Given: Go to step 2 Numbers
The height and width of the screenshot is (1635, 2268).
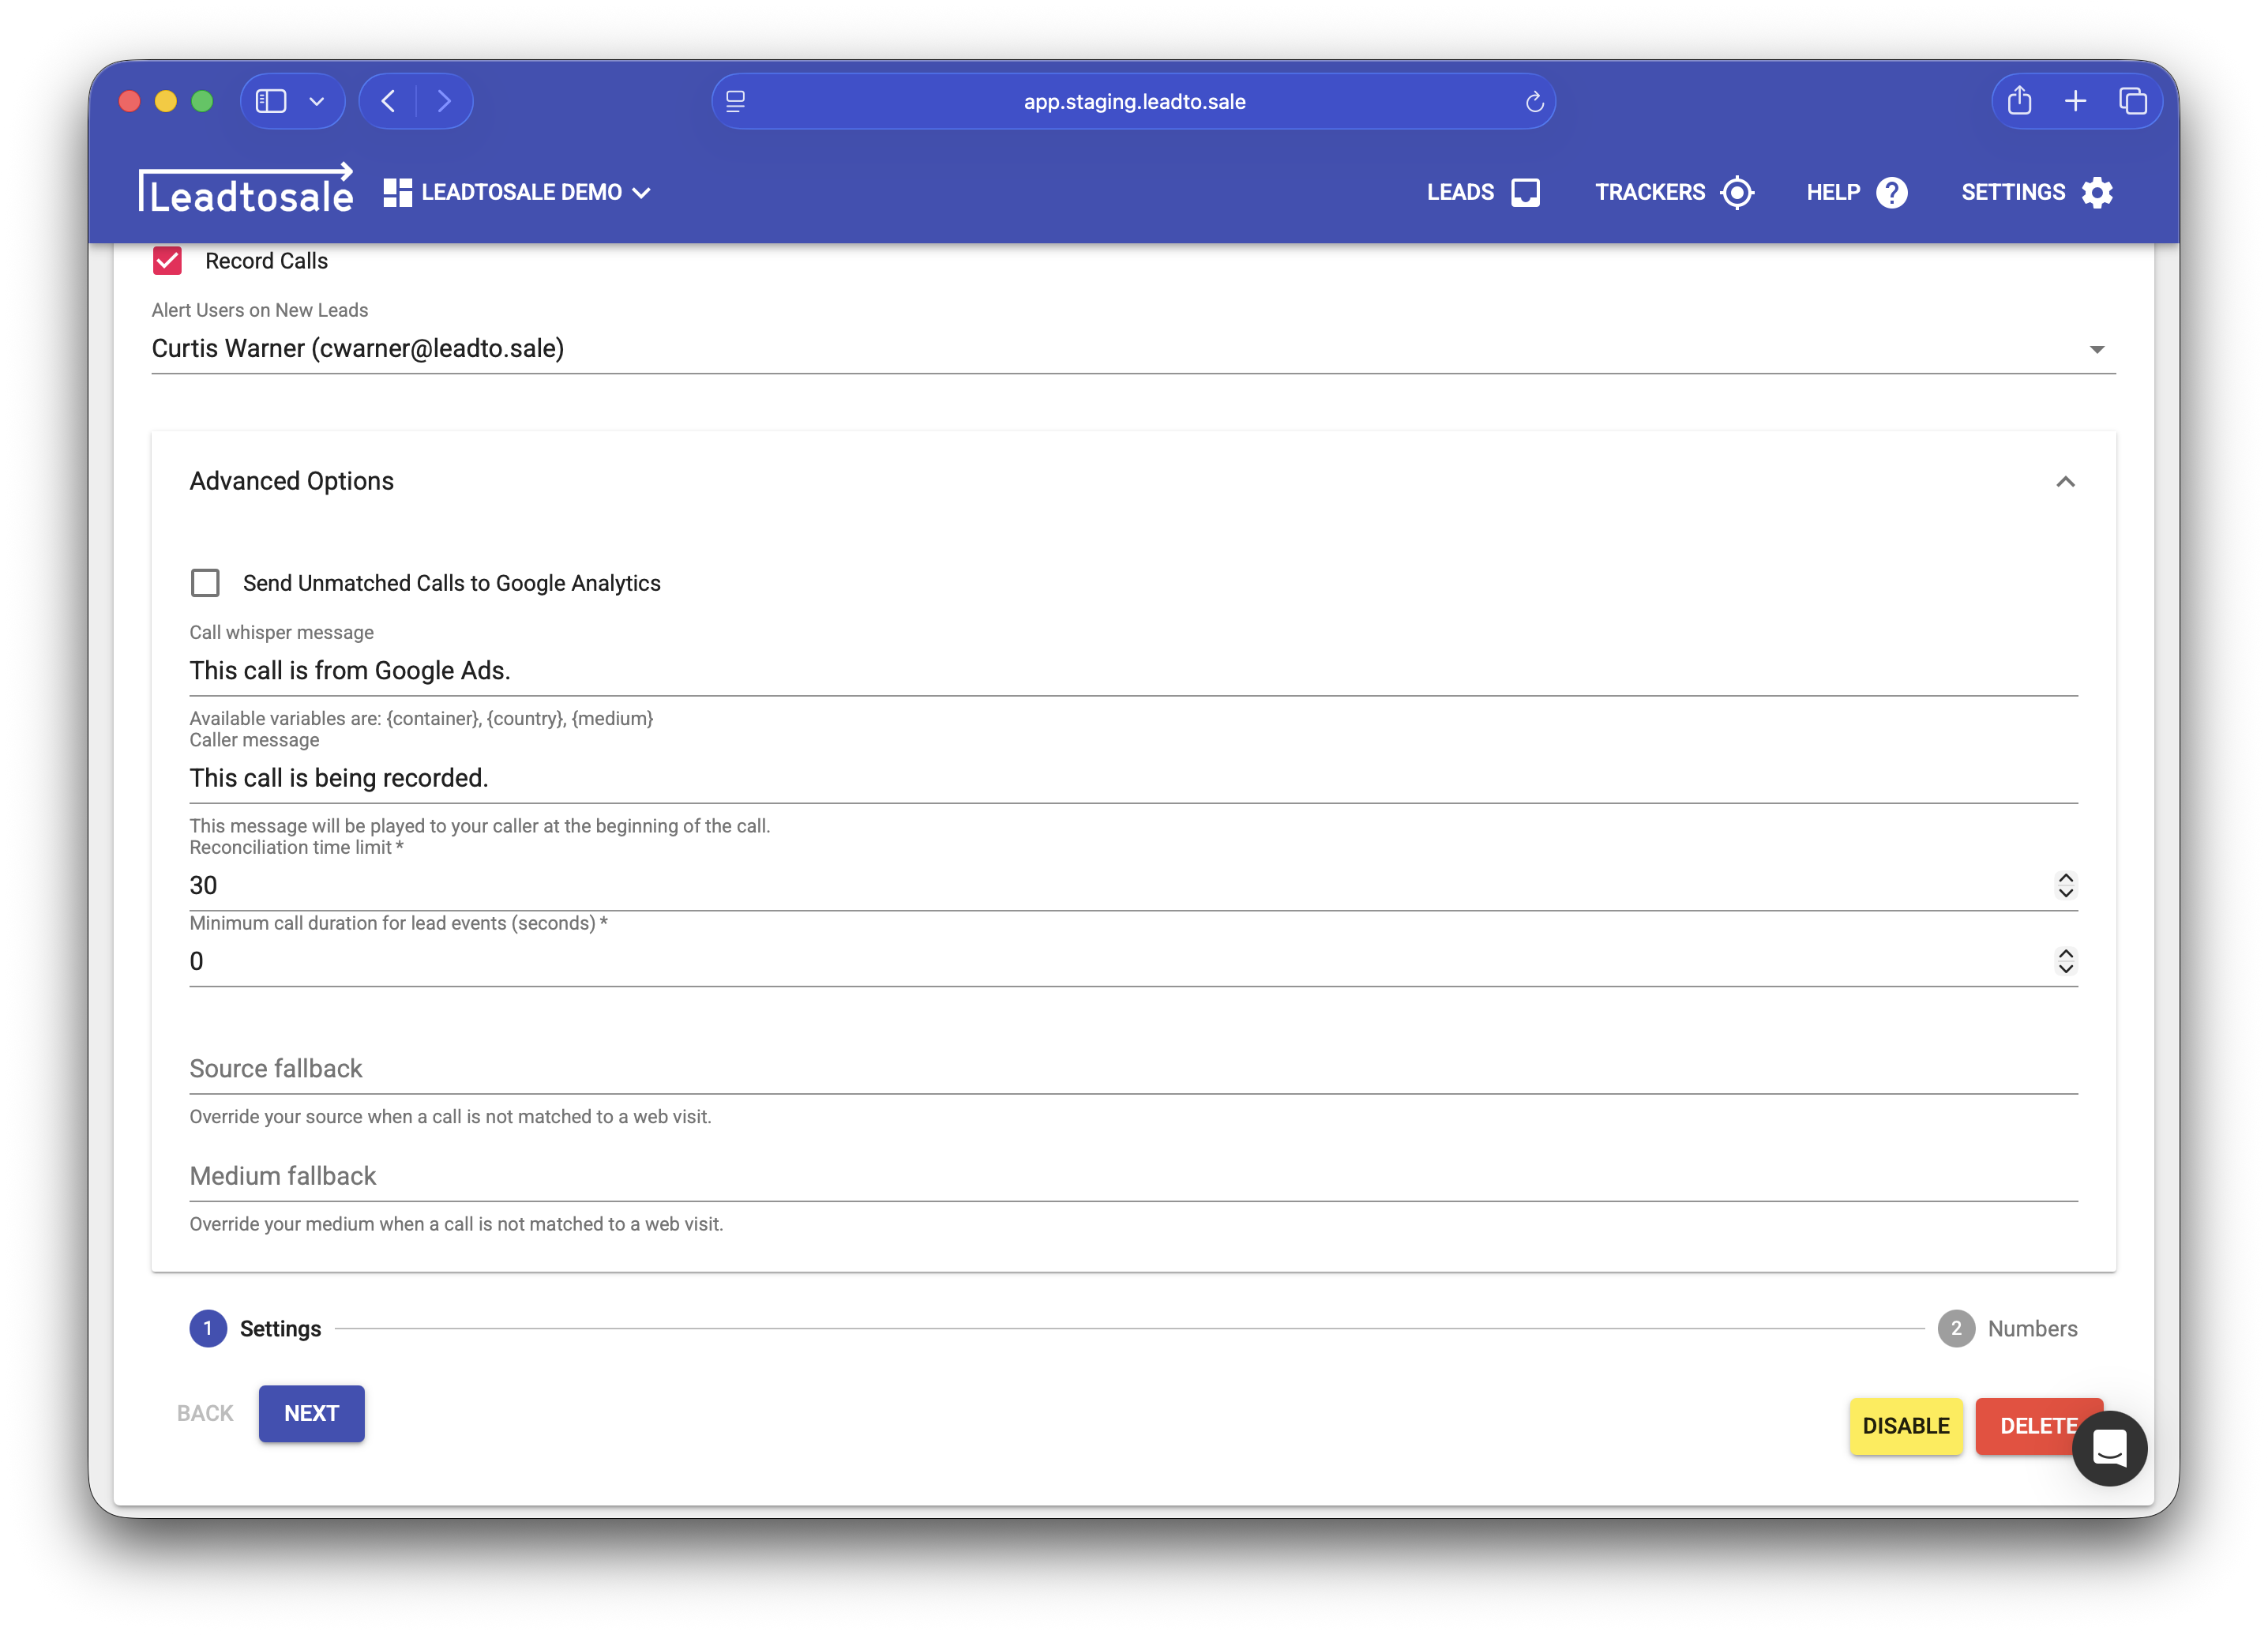Looking at the screenshot, I should click(x=1956, y=1328).
